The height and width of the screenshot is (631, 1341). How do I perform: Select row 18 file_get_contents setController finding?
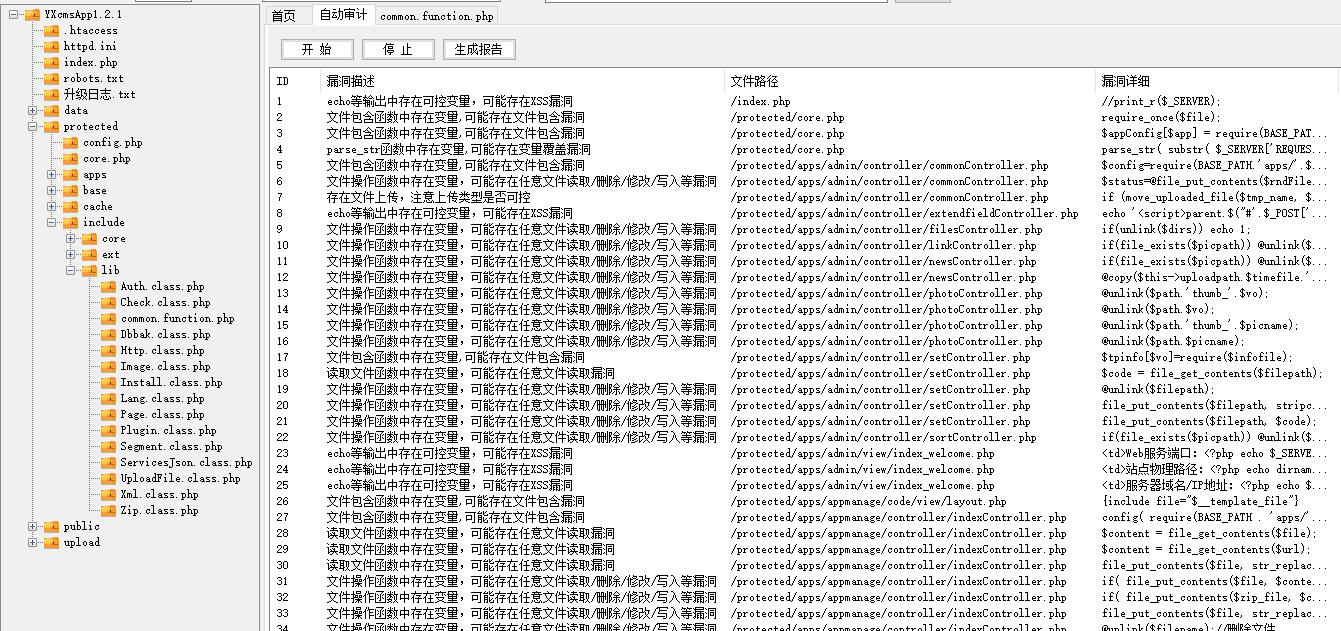[805, 373]
